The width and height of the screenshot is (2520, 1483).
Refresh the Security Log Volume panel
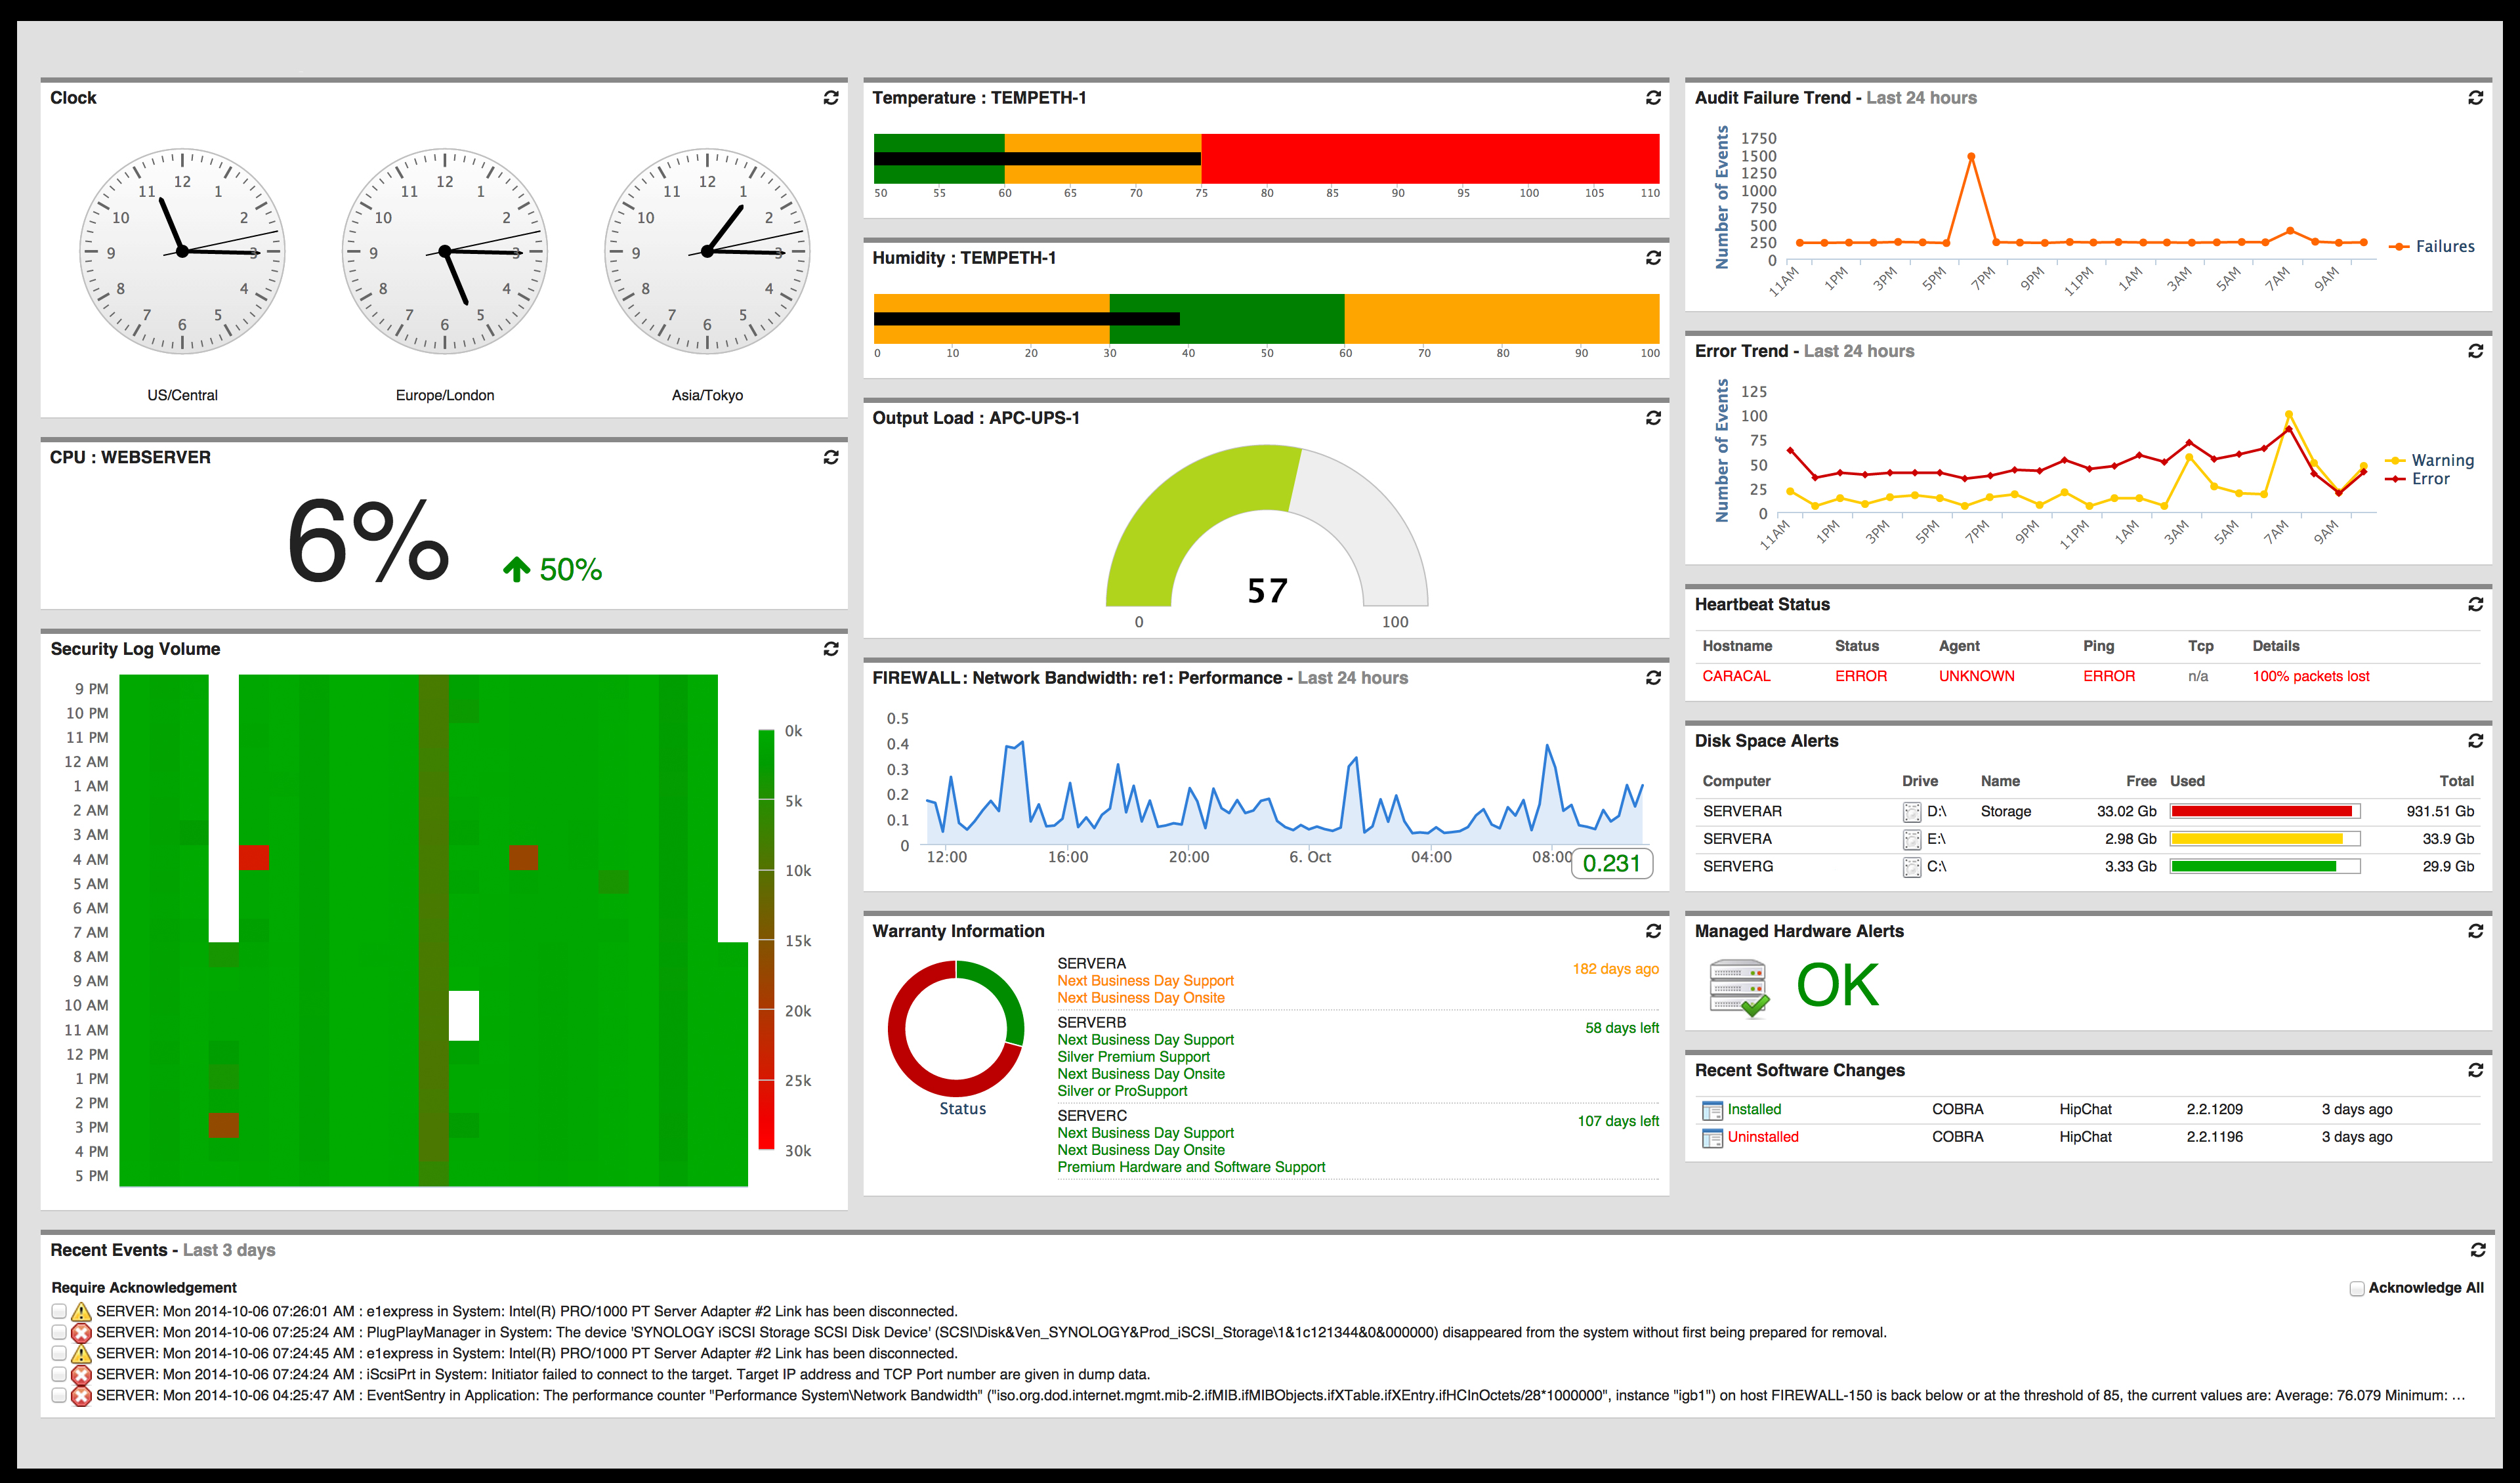tap(830, 649)
